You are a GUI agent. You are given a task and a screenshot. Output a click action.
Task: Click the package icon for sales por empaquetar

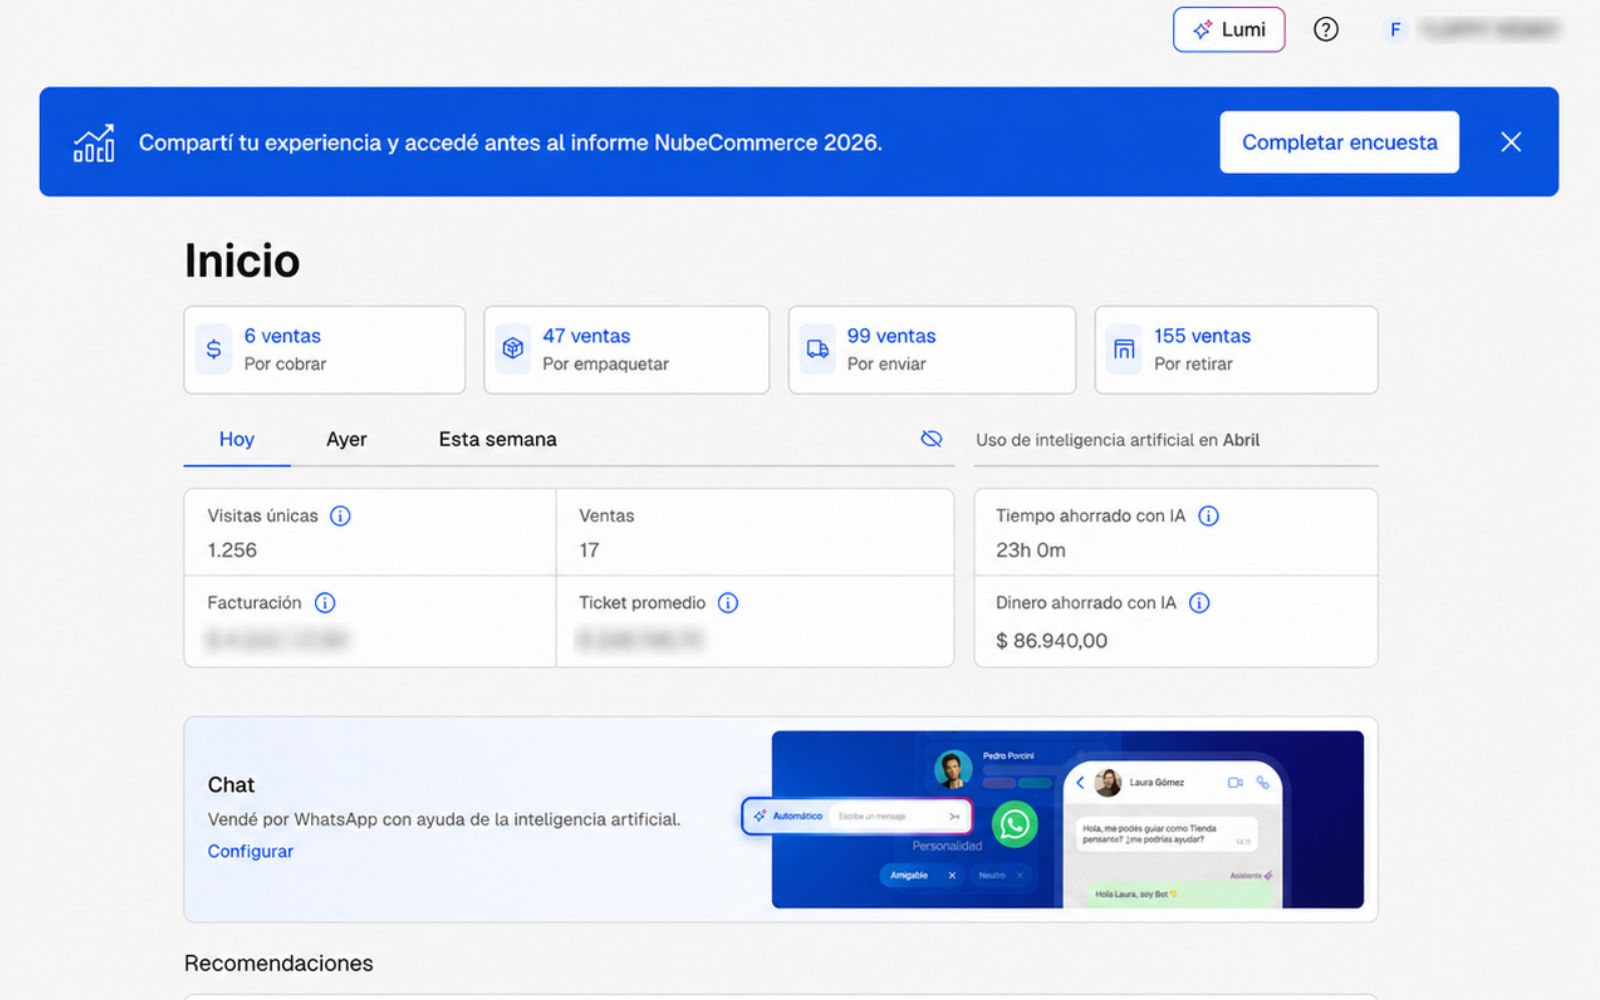coord(513,349)
